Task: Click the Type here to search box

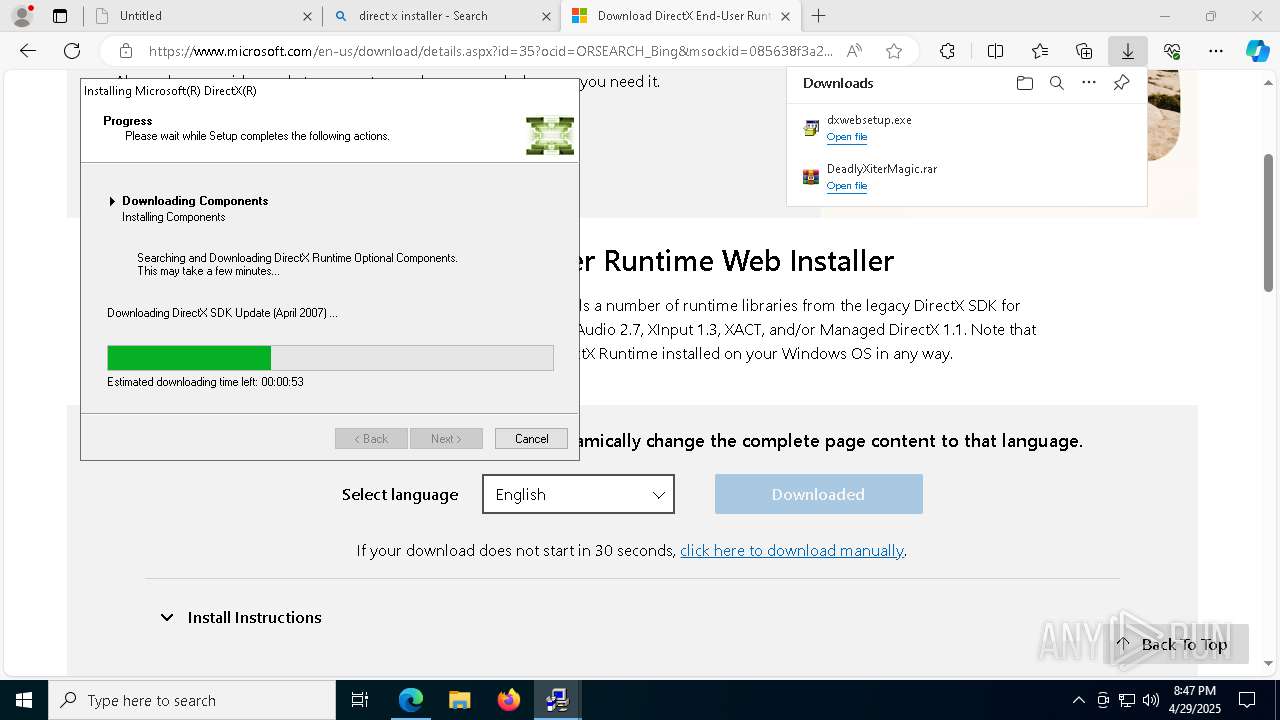Action: [x=192, y=700]
